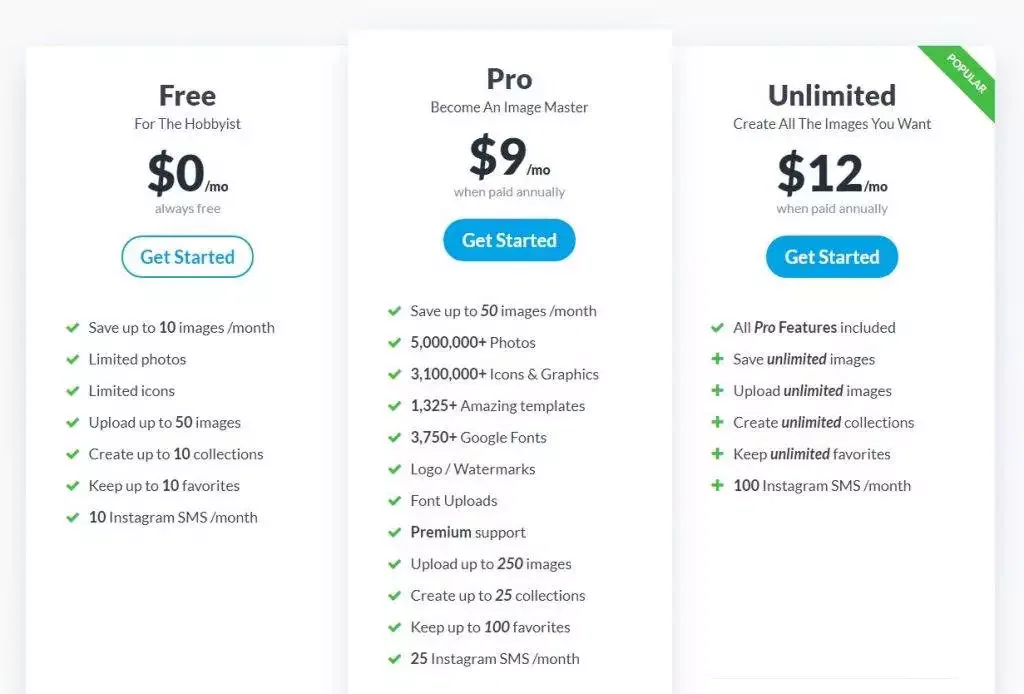Click checkmark next to Font Uploads

pos(395,501)
